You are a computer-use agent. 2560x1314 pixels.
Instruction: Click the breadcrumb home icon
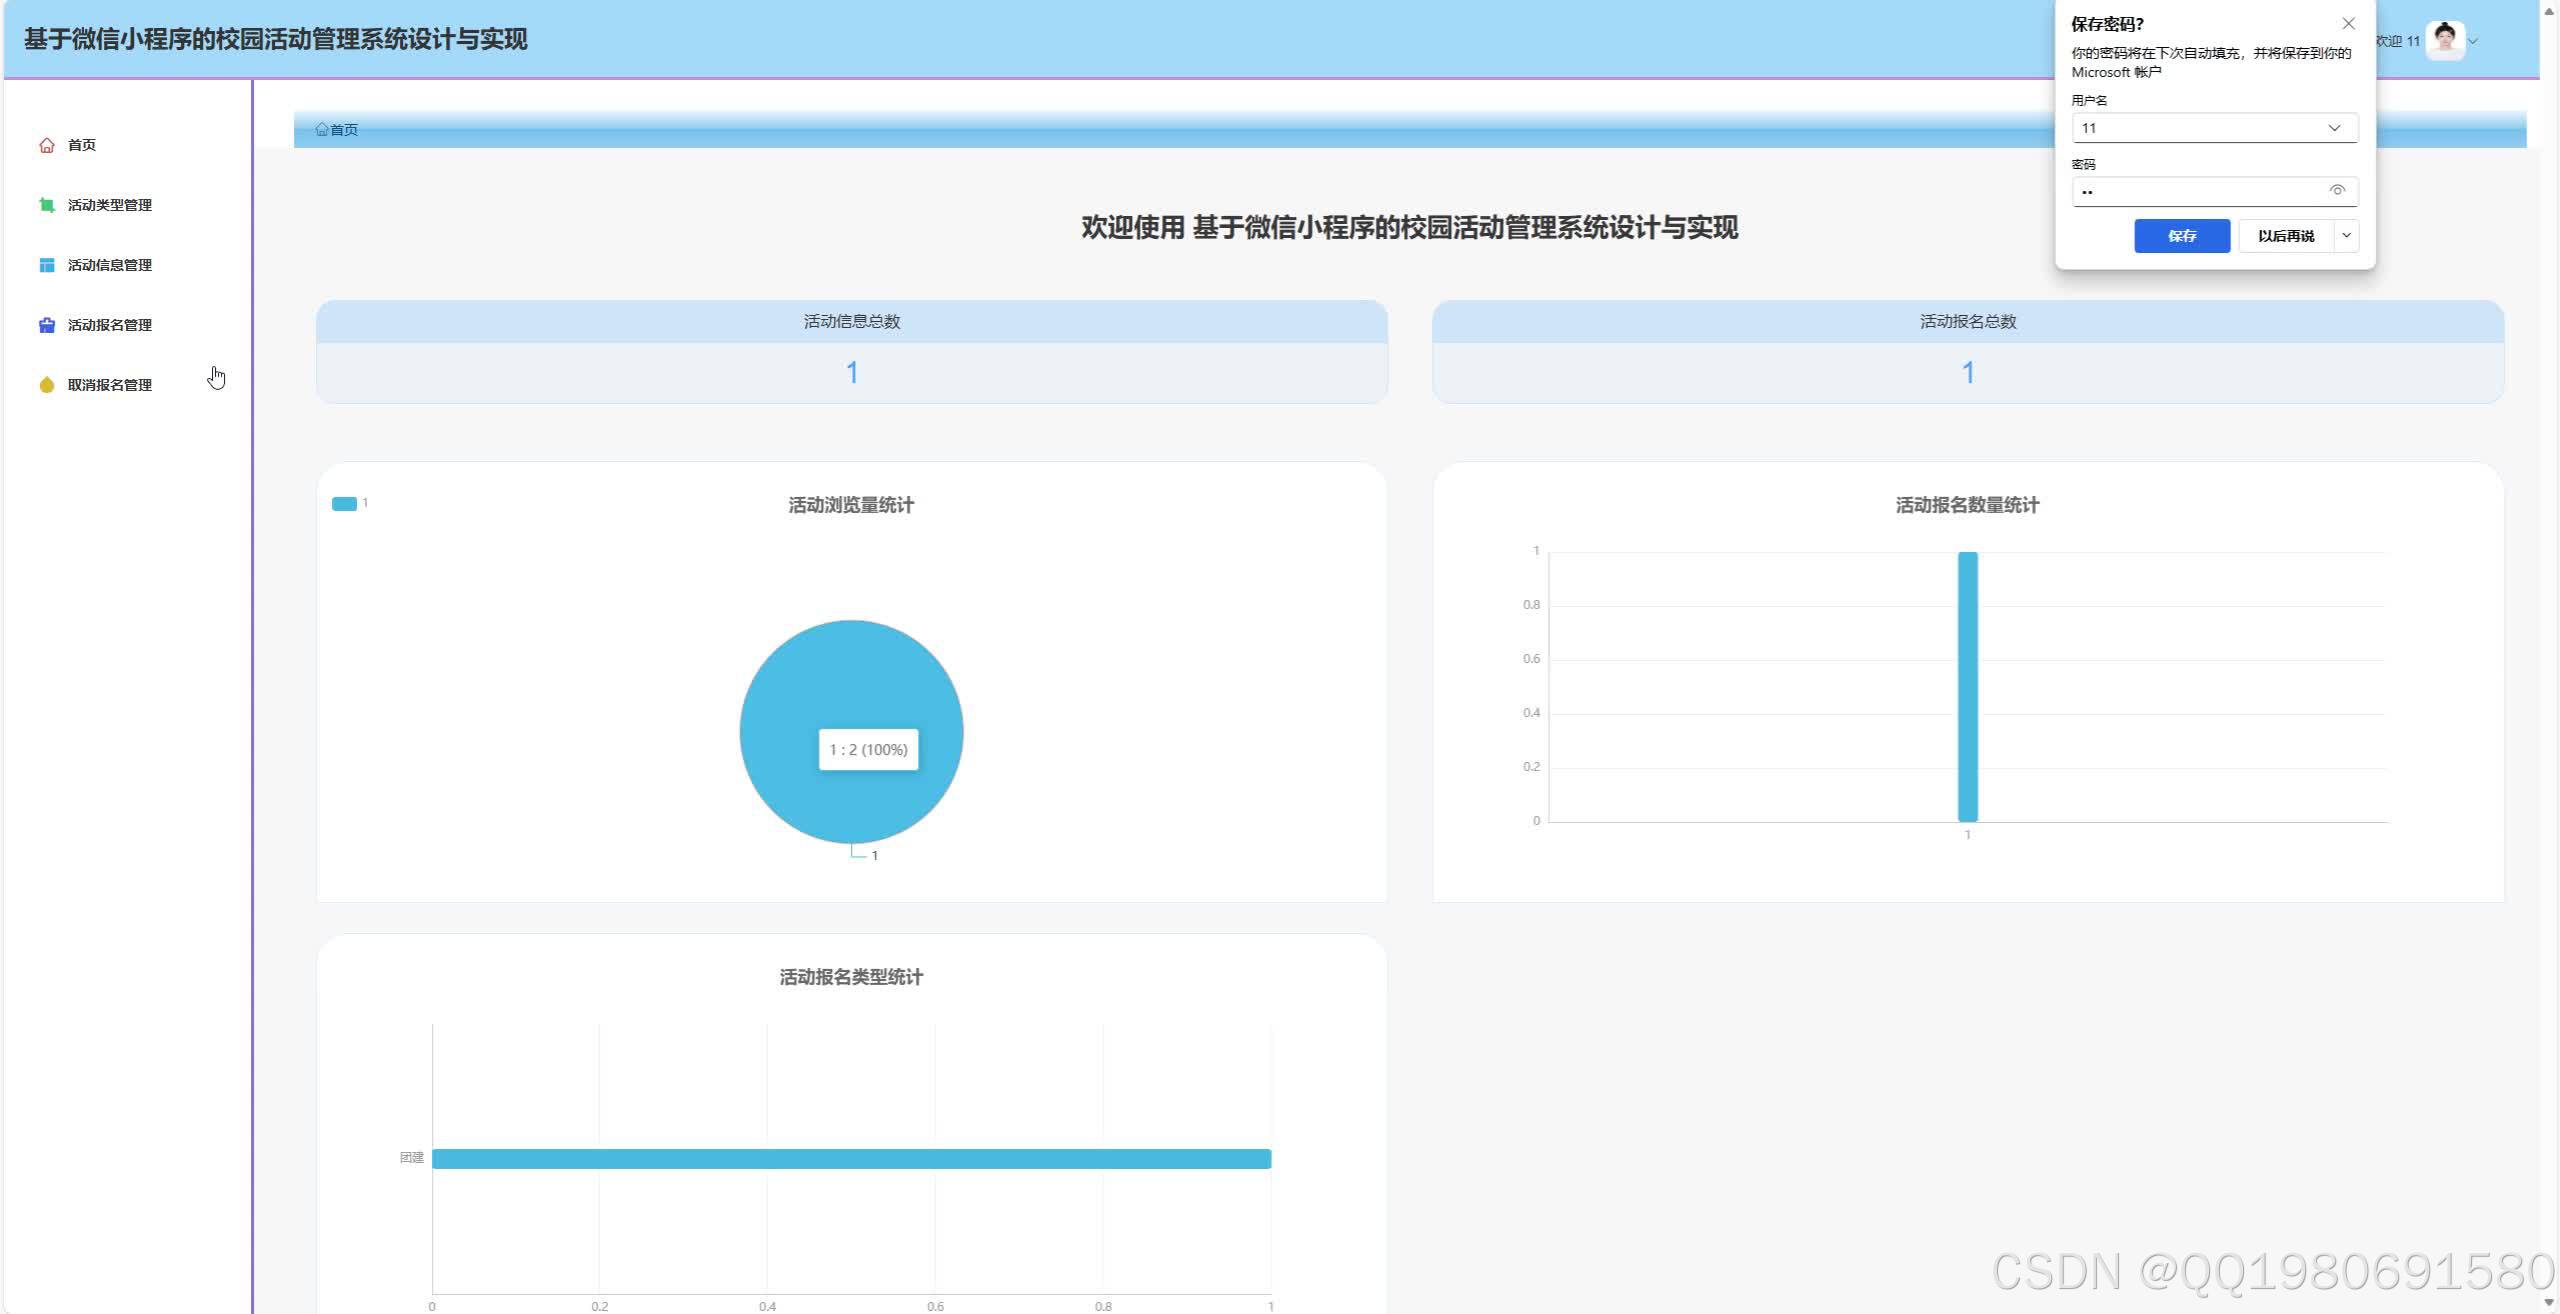322,129
